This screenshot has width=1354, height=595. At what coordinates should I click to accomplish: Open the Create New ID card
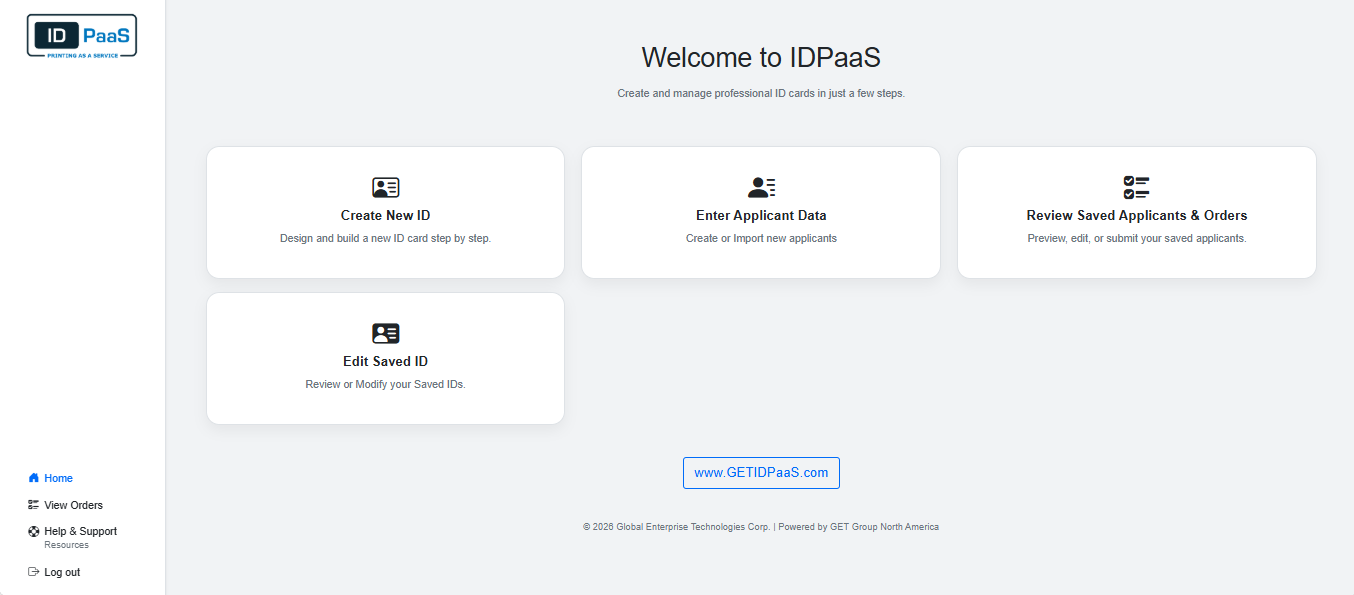(385, 212)
